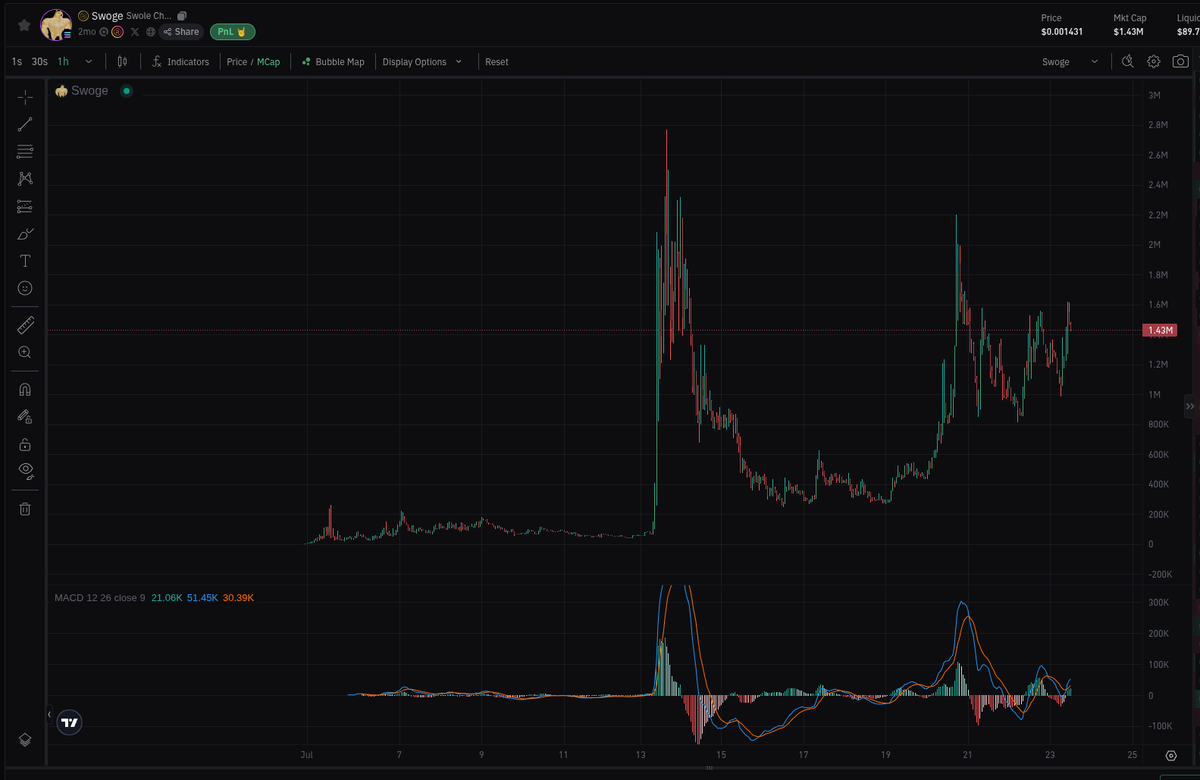
Task: Click MACD signal value 30.39K
Action: (x=238, y=598)
